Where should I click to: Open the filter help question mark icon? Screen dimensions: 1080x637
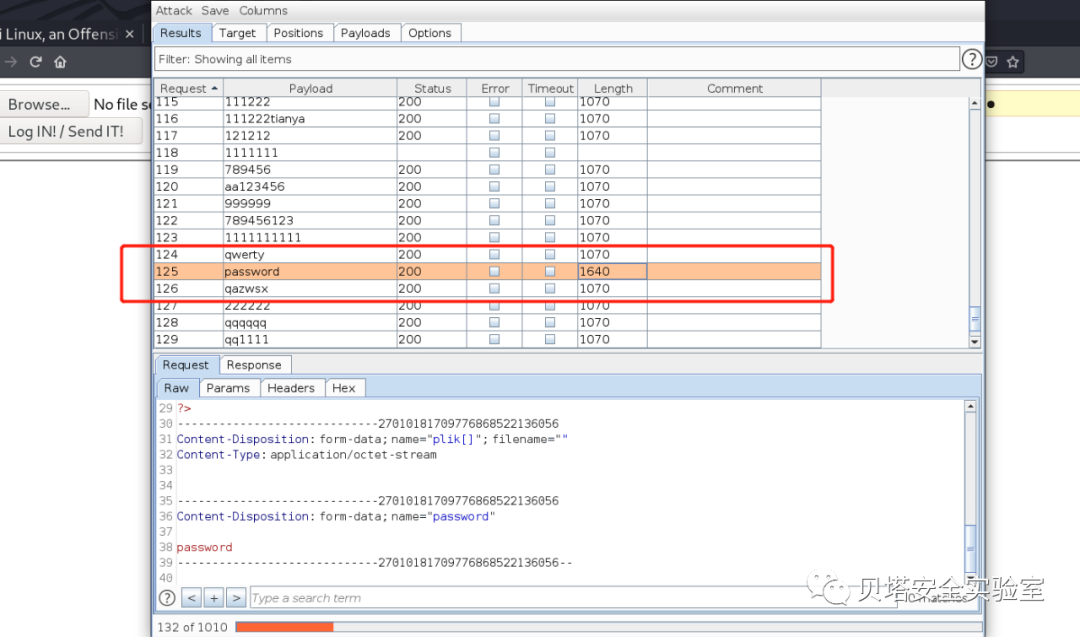point(971,59)
